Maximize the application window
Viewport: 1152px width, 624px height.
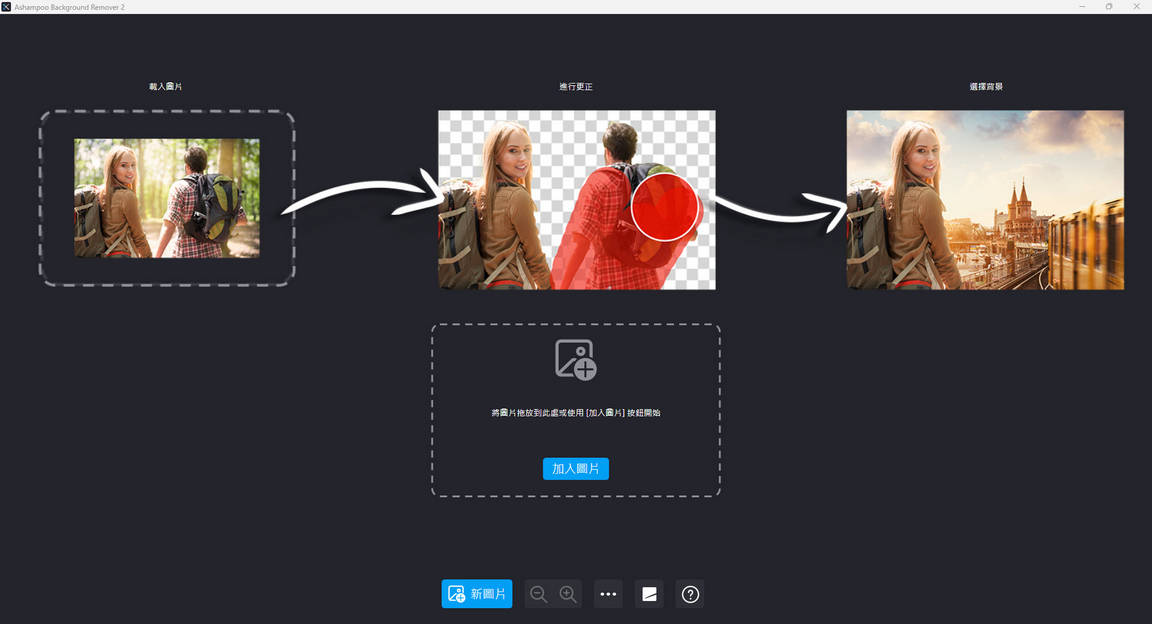click(1109, 7)
